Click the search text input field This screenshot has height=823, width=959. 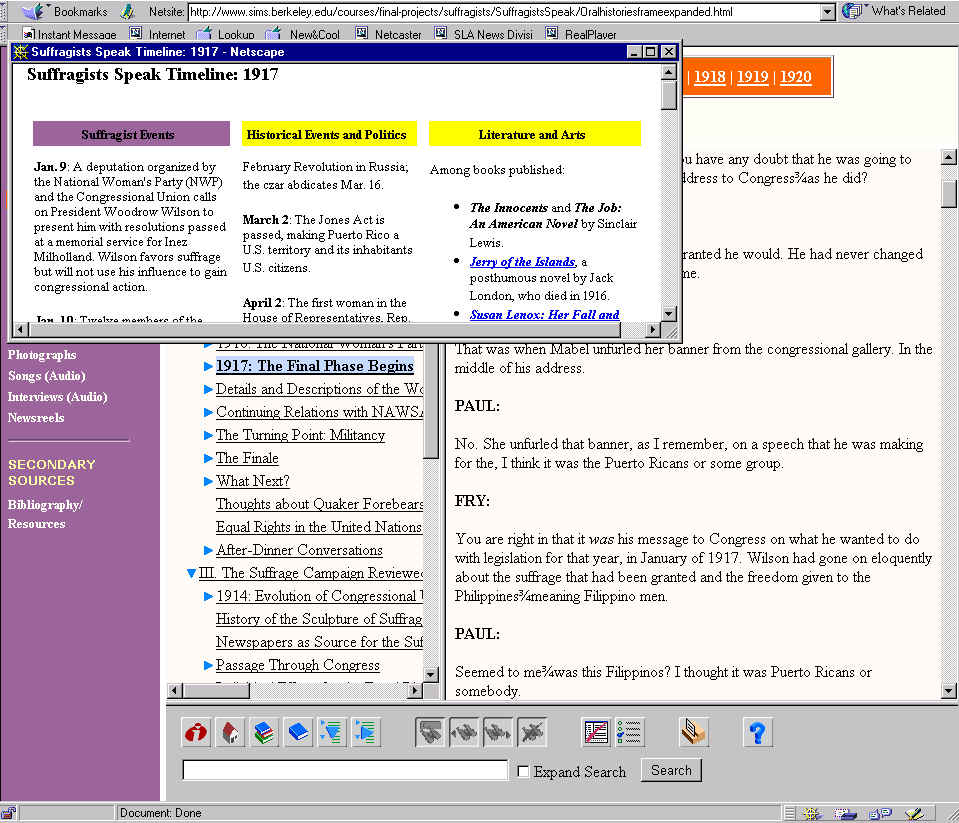(345, 770)
